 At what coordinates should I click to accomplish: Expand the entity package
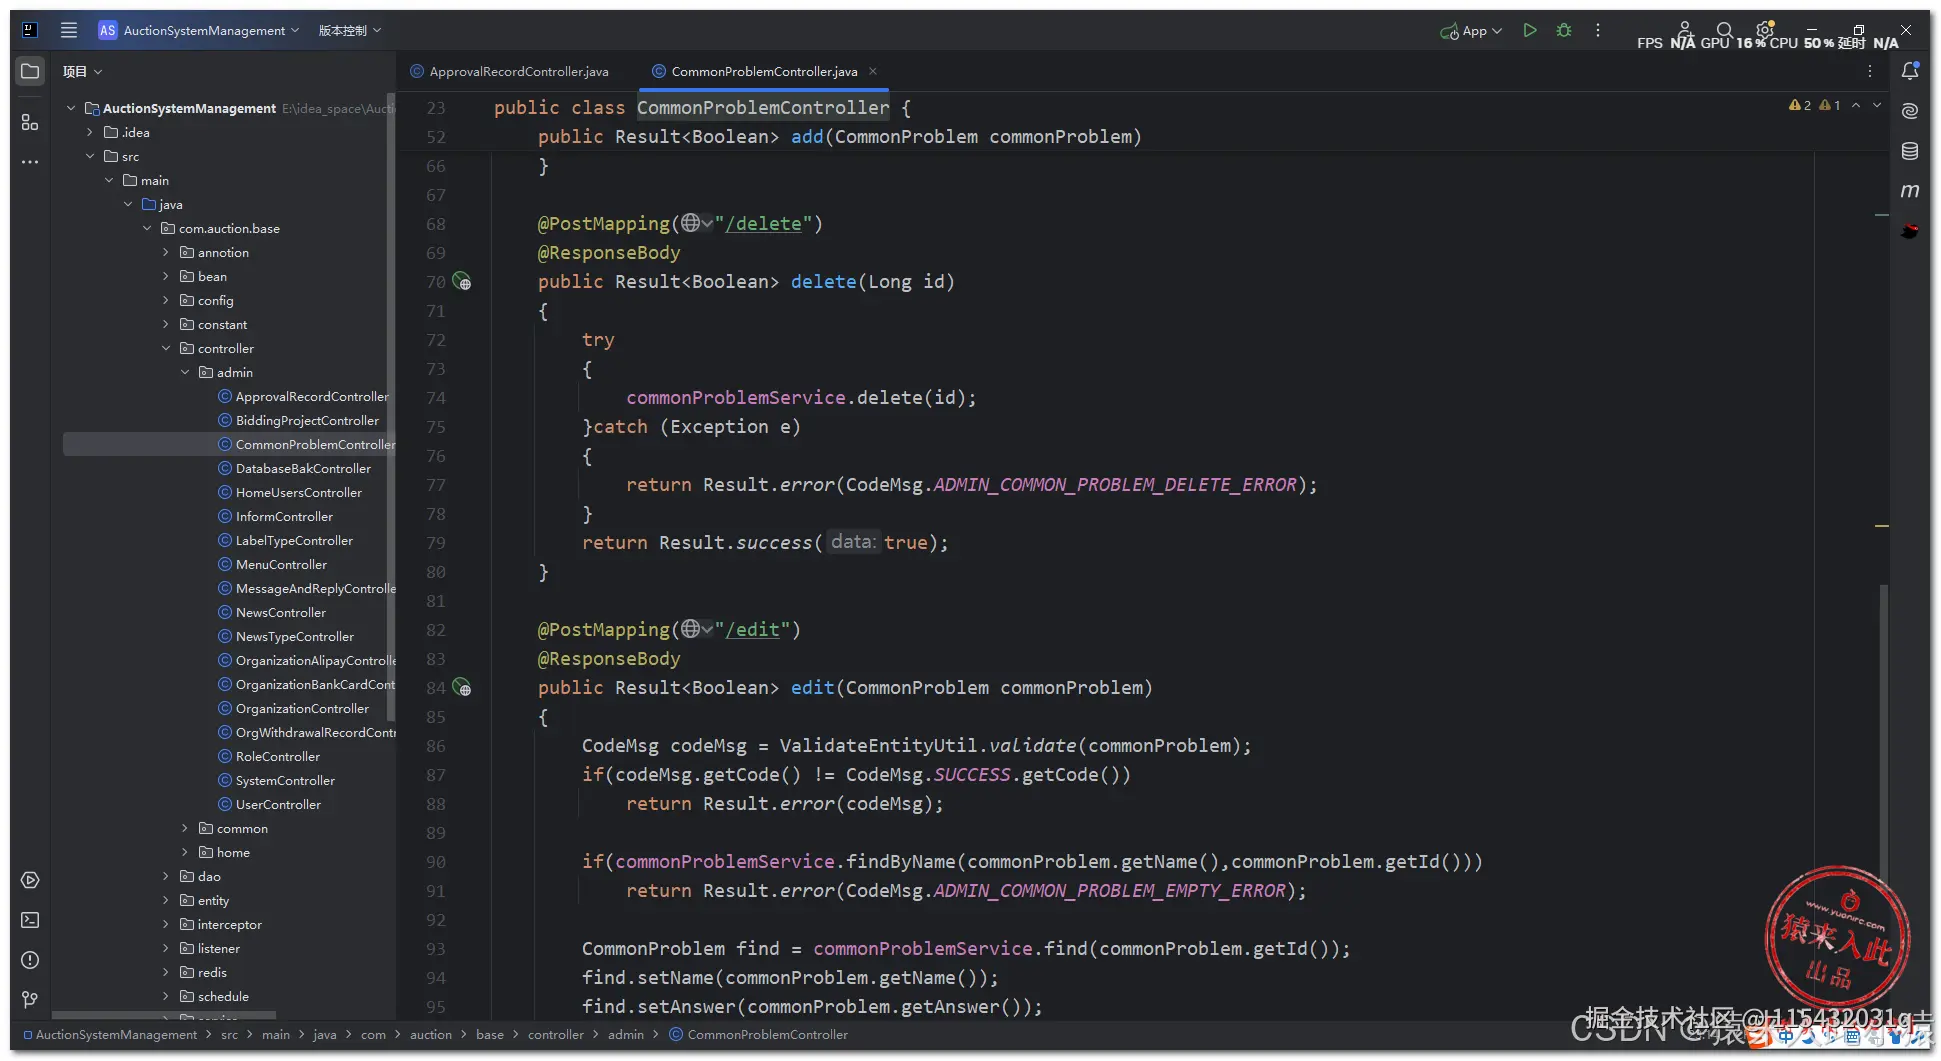[166, 900]
